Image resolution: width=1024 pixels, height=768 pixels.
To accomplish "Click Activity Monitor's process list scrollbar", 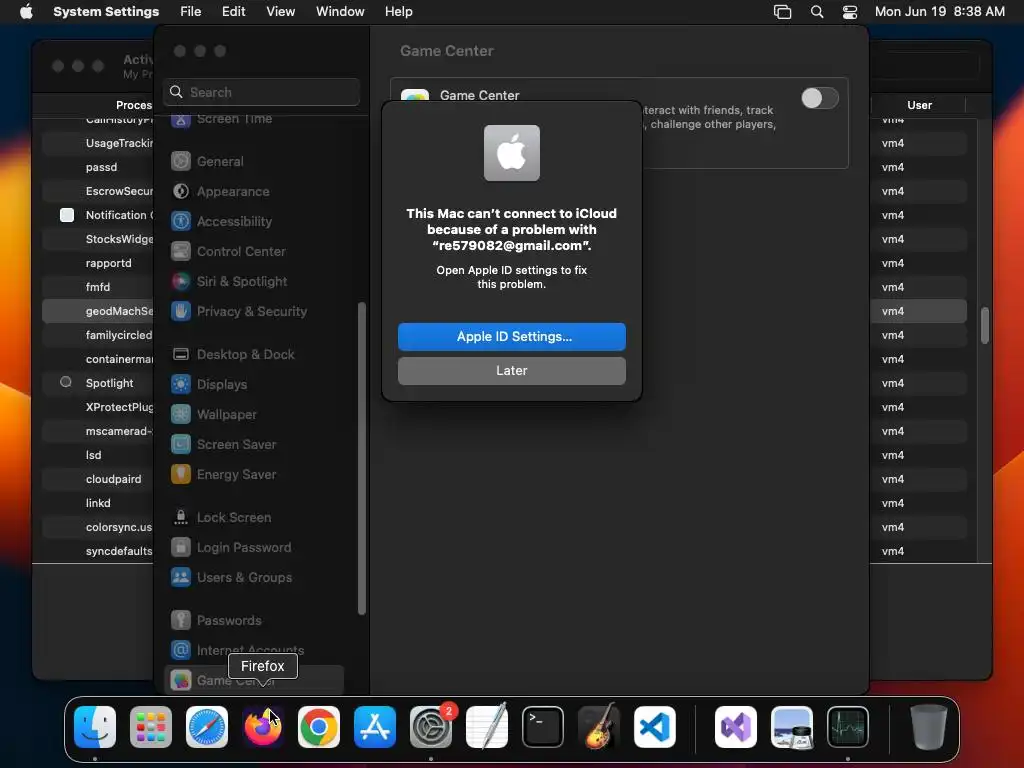I will (x=985, y=325).
